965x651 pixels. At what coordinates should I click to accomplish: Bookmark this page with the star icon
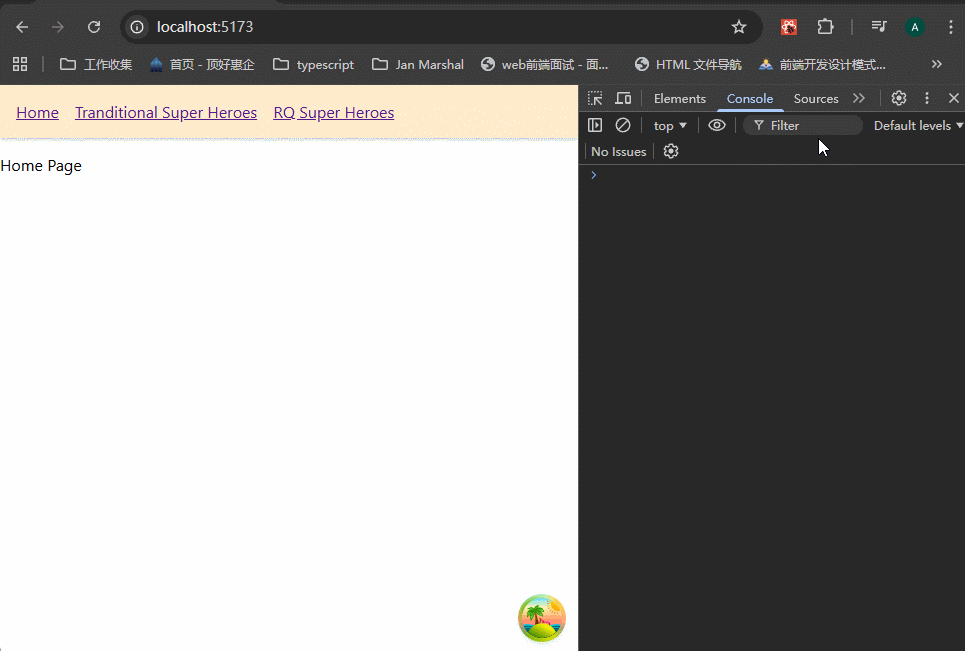pos(739,27)
